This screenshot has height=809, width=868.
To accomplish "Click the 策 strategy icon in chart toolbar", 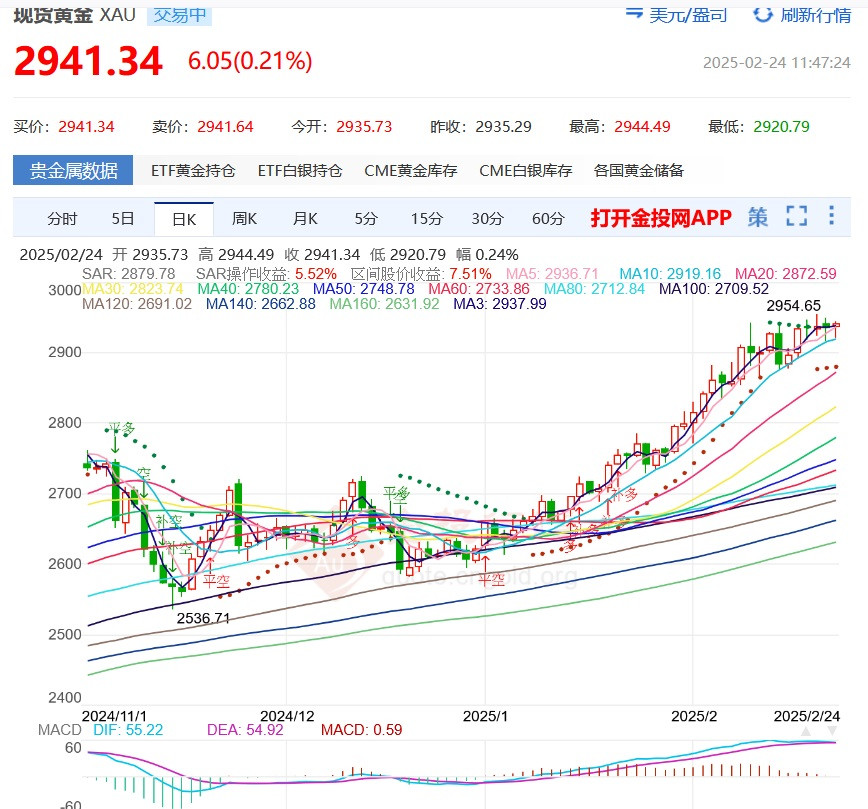I will point(758,217).
